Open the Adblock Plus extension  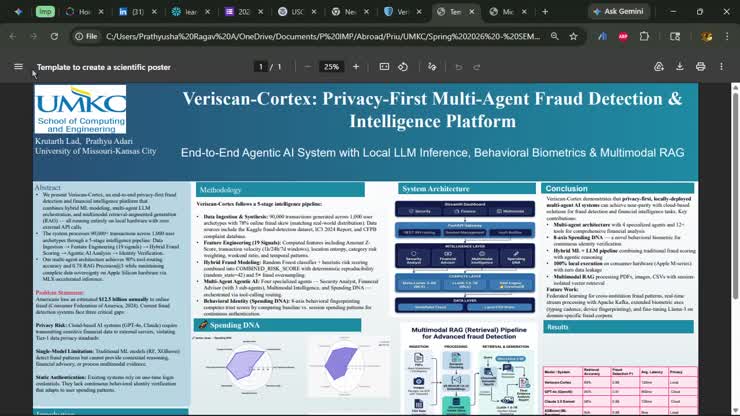623,36
